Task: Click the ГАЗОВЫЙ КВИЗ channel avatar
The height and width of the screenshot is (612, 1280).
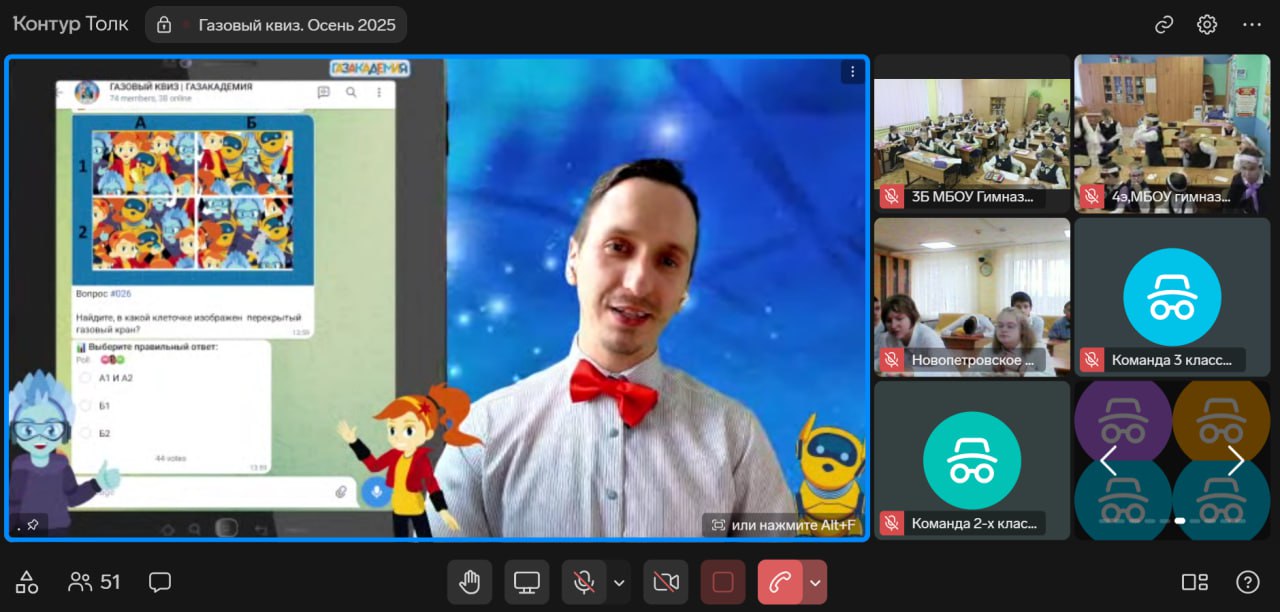Action: (x=87, y=92)
